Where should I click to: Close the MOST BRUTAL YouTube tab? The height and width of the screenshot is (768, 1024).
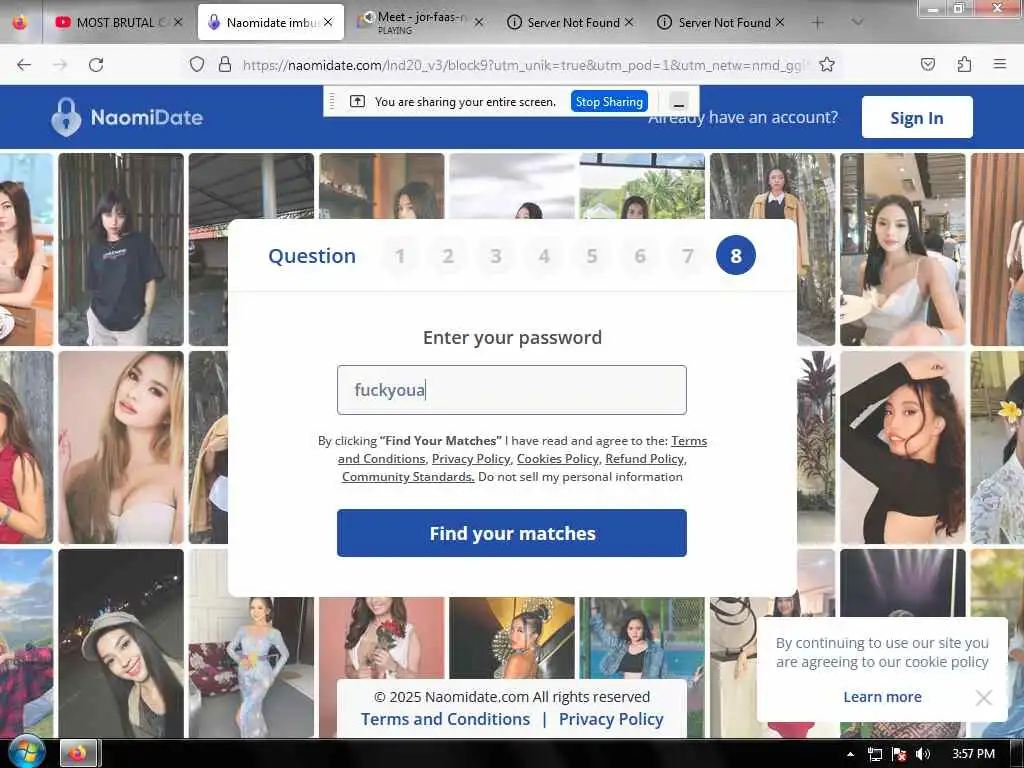[178, 22]
